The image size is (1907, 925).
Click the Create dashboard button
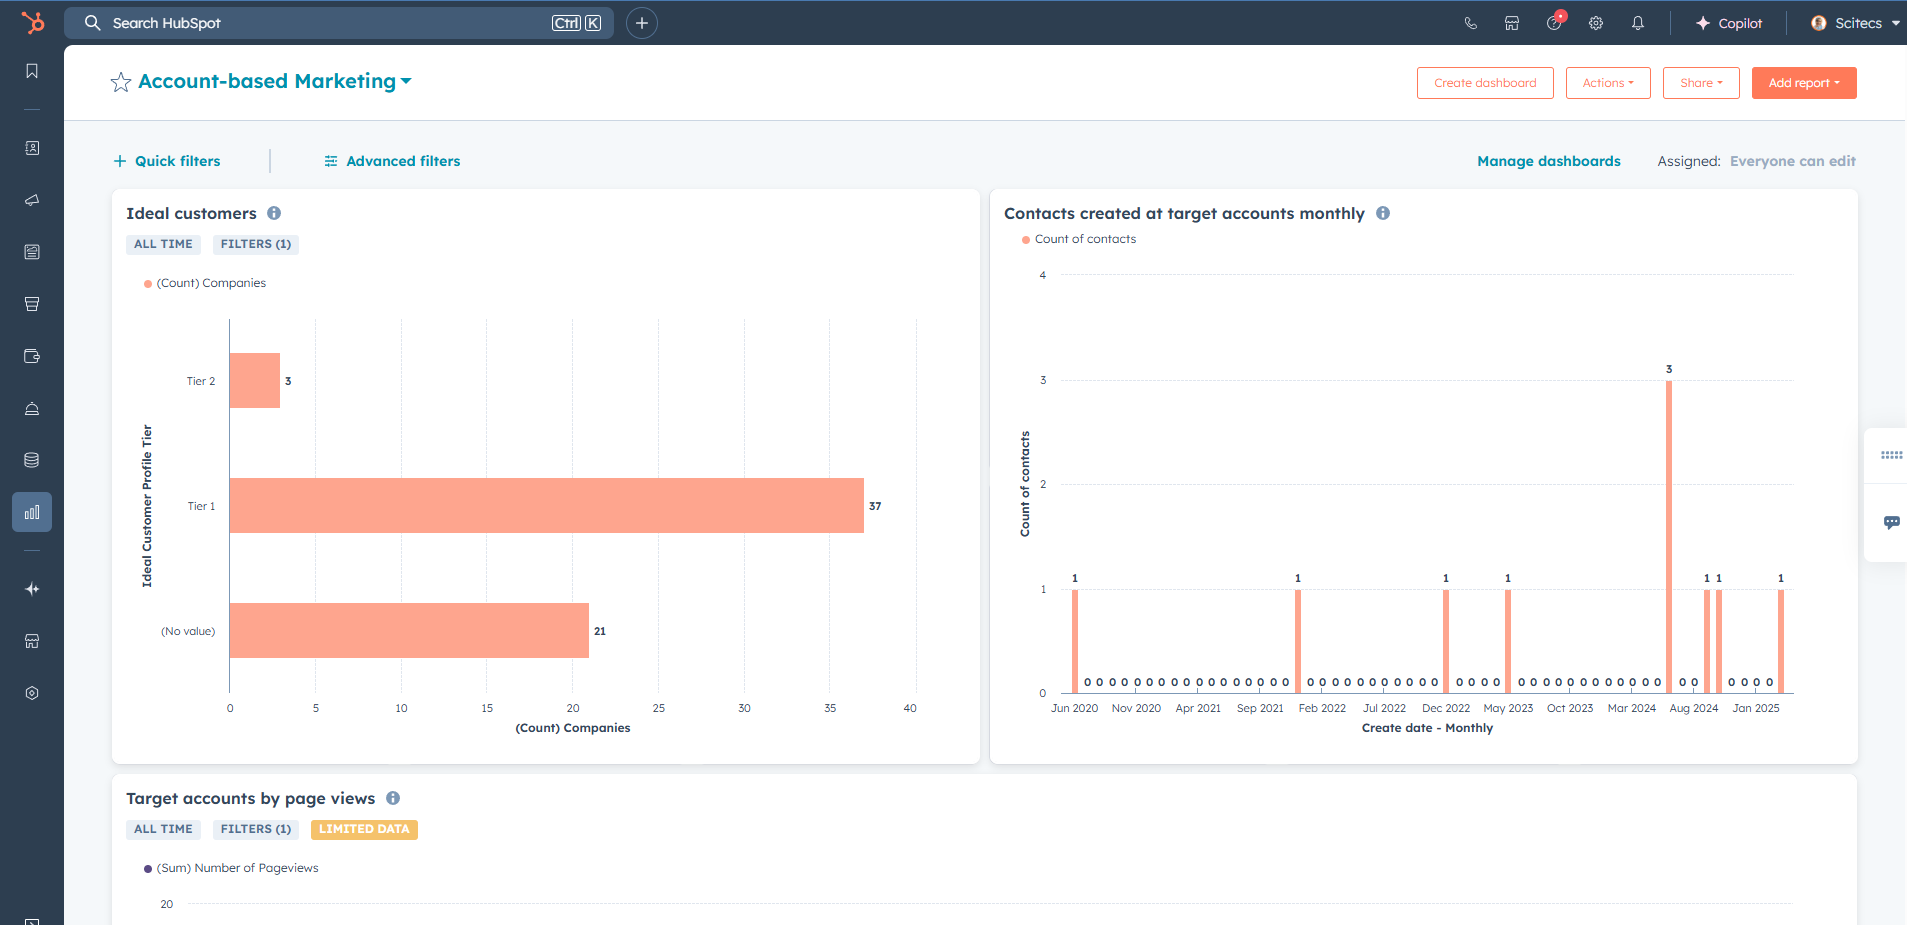tap(1484, 83)
